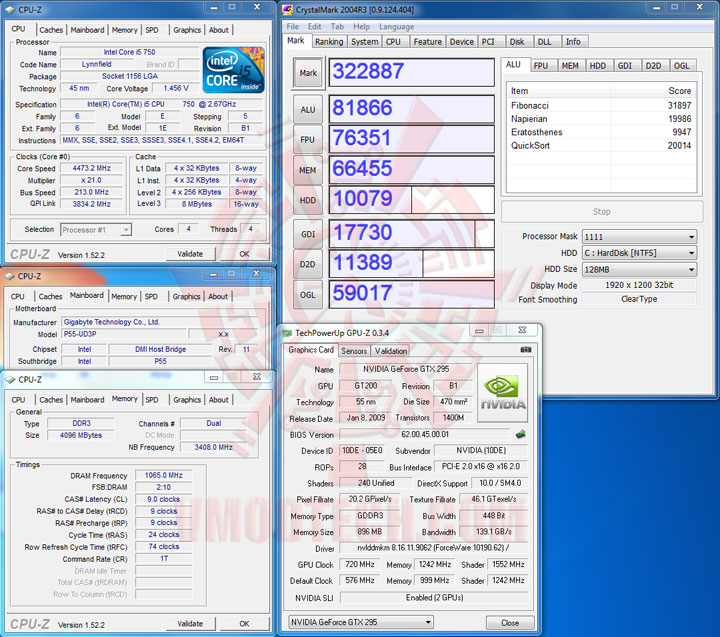
Task: Select the OGL results tab
Action: tap(681, 66)
